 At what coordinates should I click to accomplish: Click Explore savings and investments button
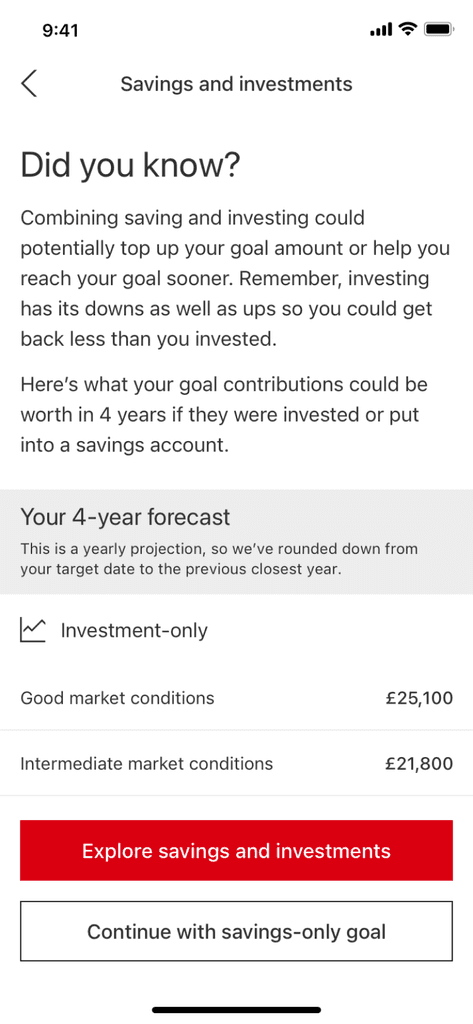(236, 850)
